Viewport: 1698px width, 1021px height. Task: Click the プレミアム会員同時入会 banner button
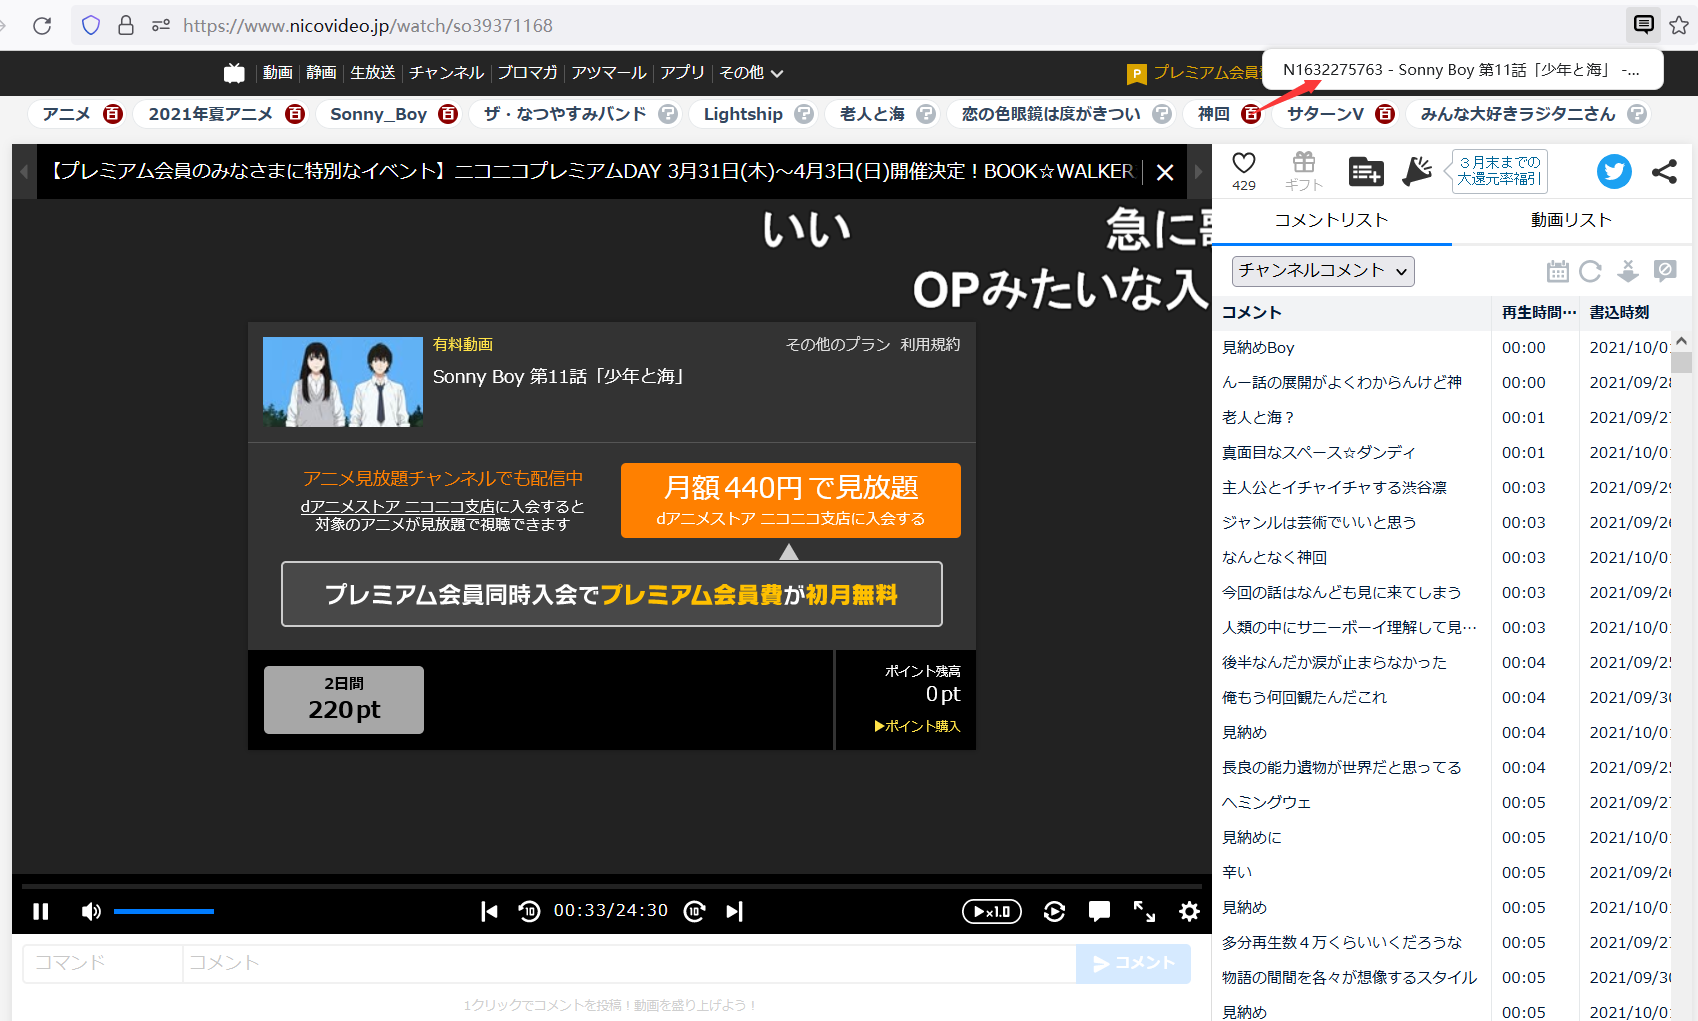tap(612, 594)
